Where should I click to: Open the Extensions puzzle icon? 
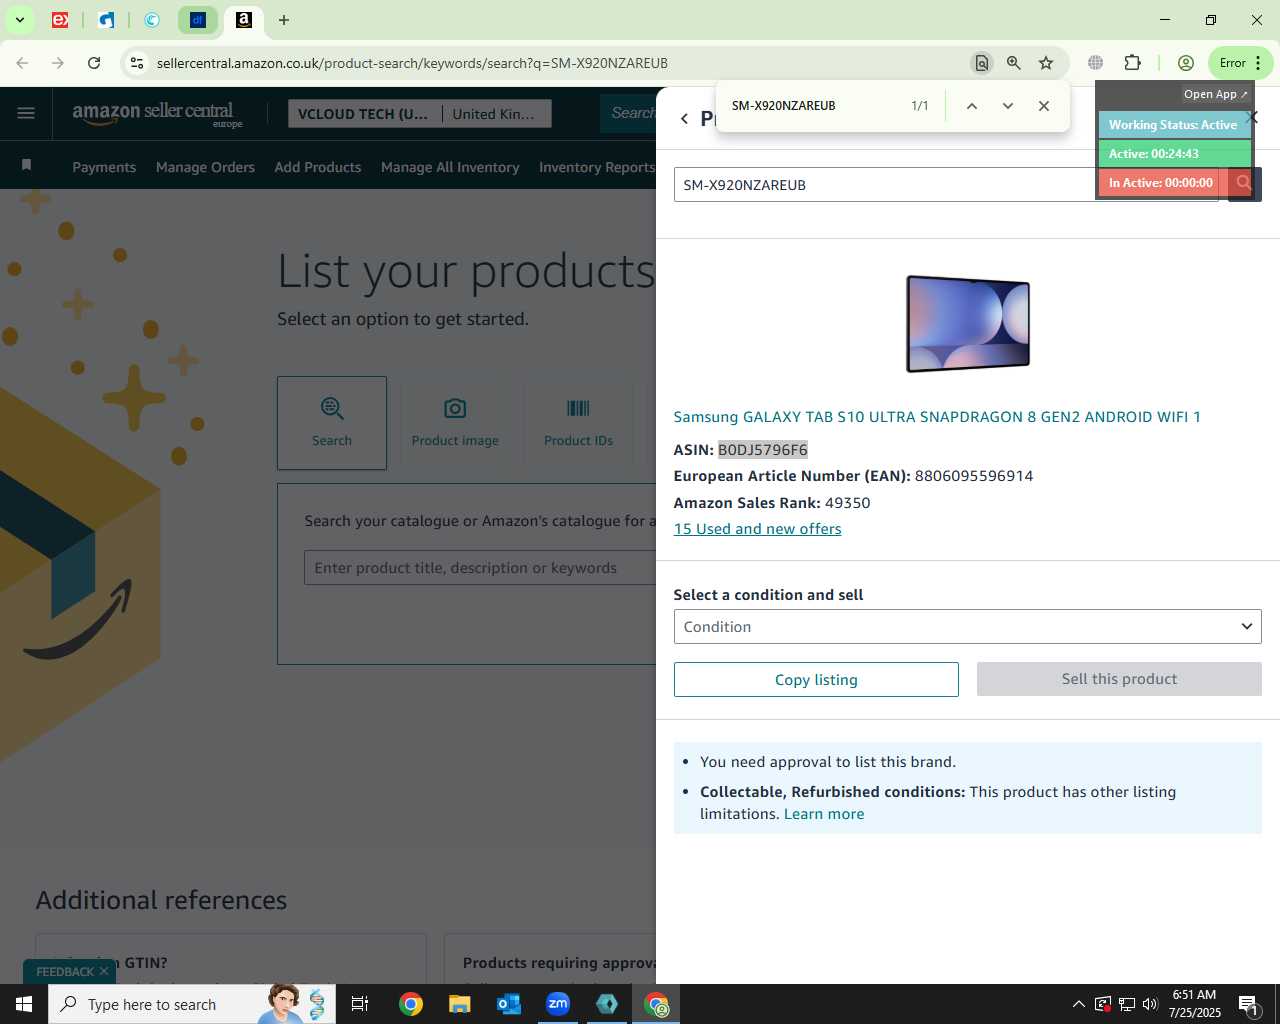coord(1132,62)
